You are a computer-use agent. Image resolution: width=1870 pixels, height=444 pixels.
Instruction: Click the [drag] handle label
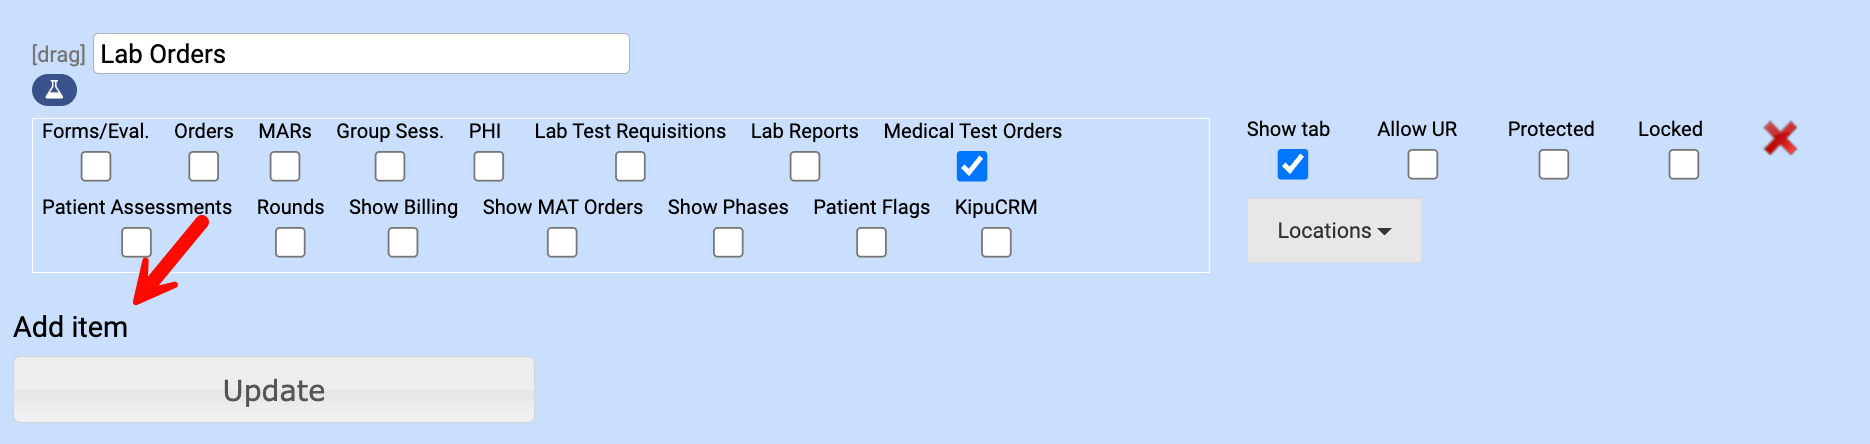(58, 54)
